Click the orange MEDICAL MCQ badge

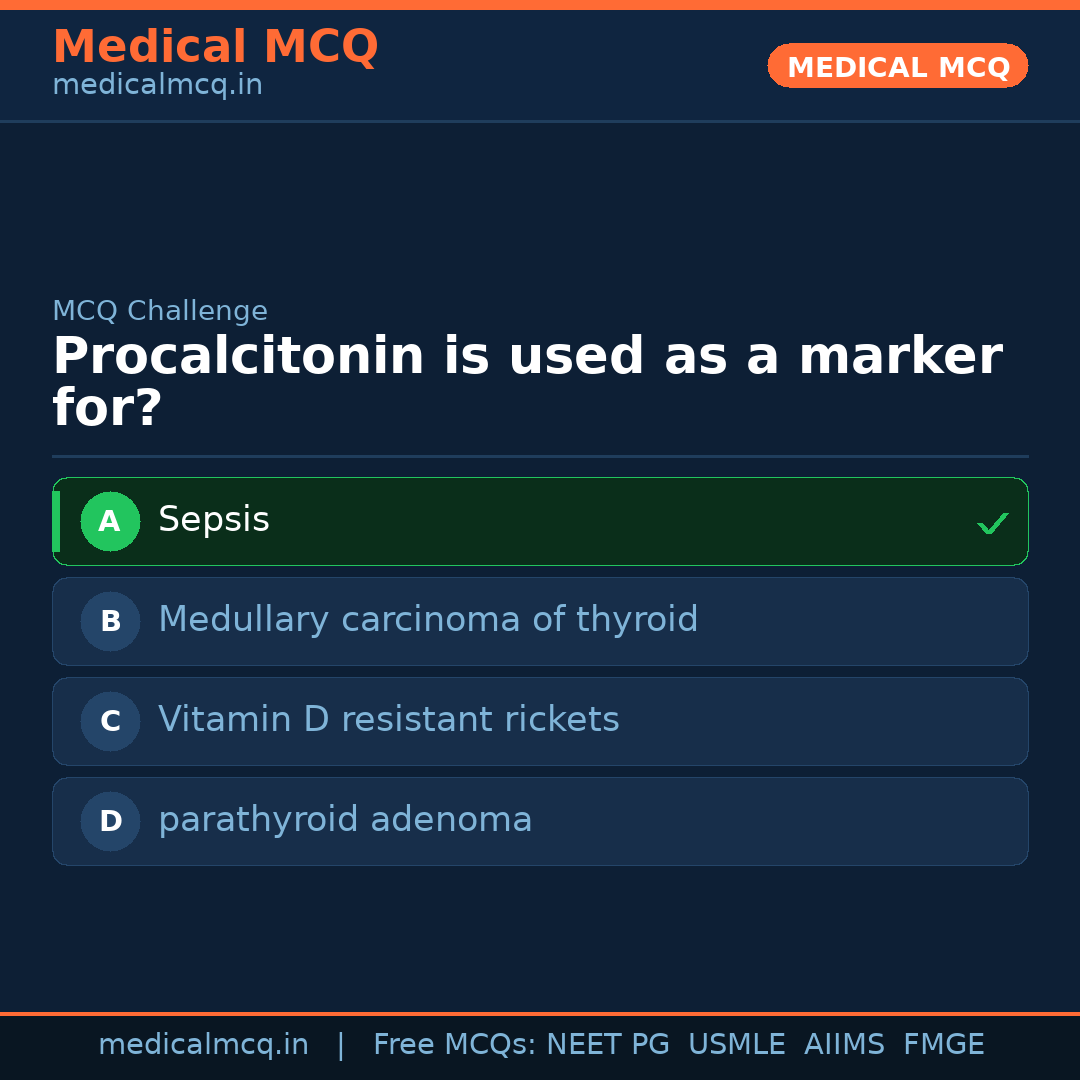898,66
